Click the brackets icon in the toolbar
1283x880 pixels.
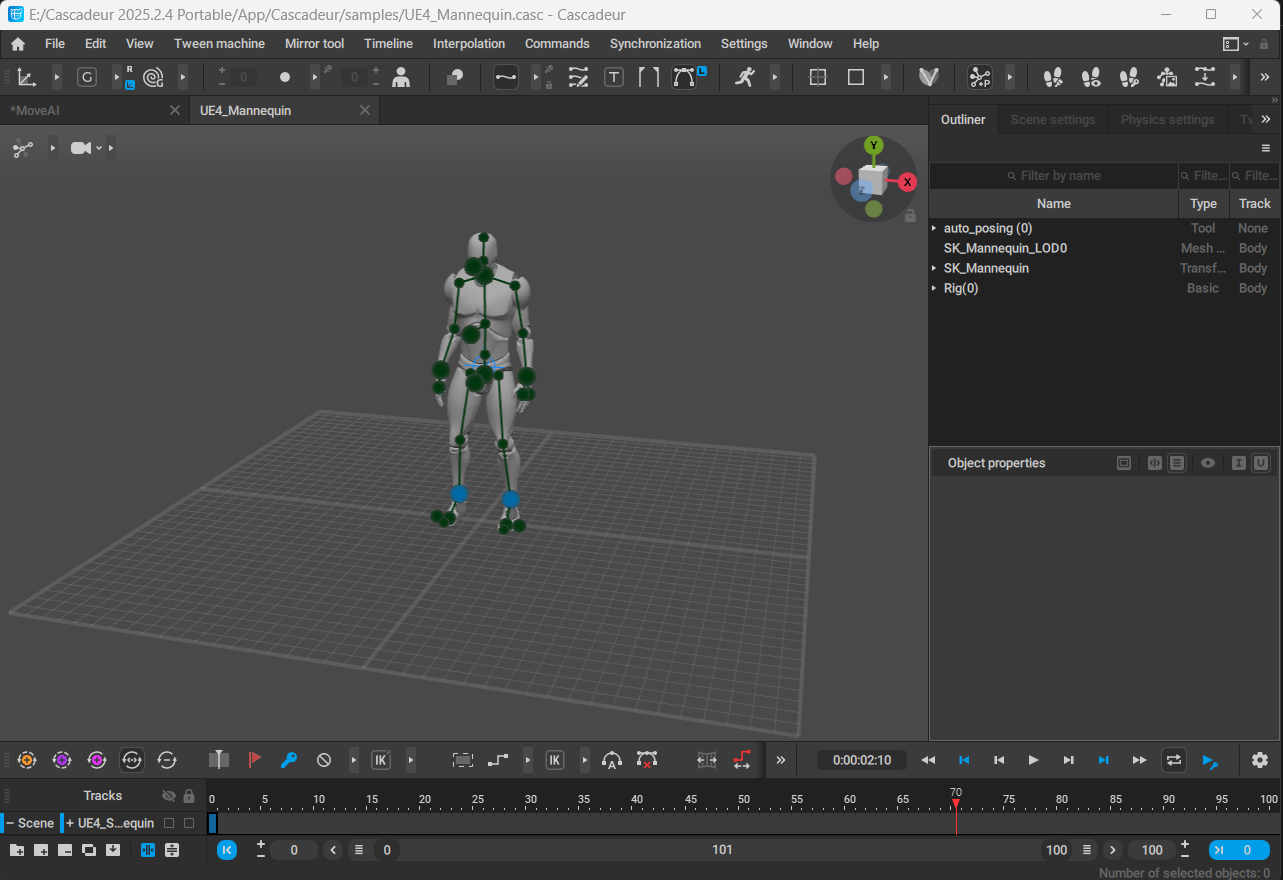click(x=649, y=77)
